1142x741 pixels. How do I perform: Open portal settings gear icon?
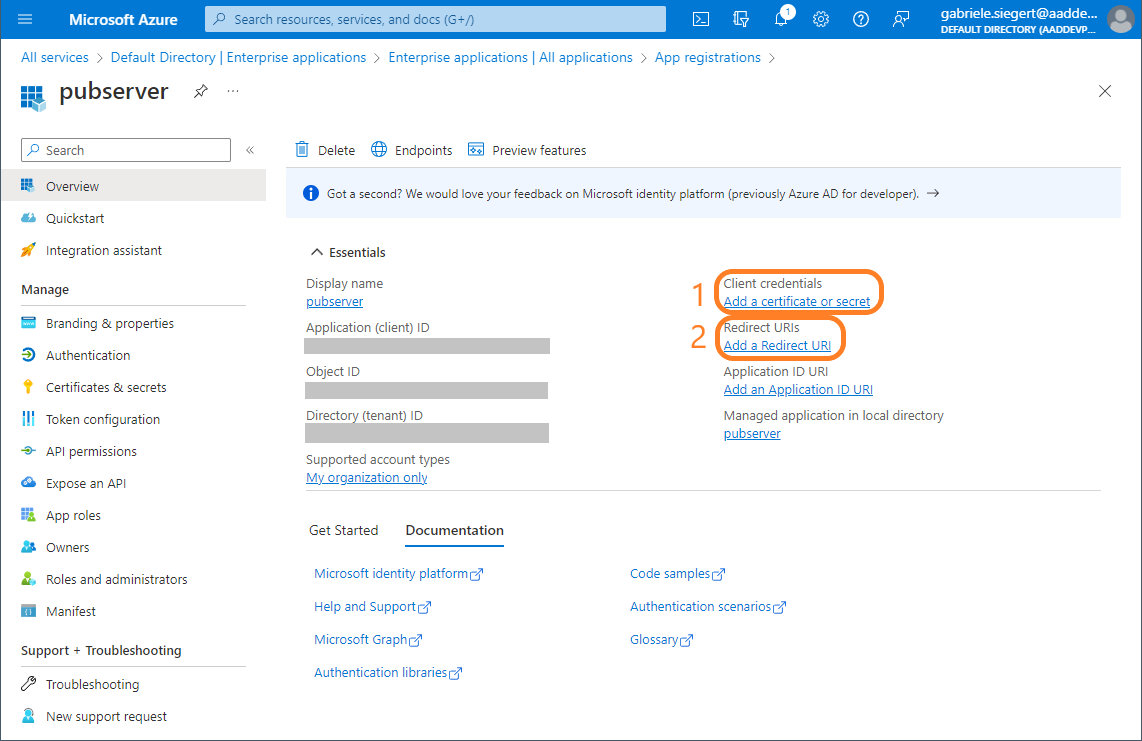tap(821, 19)
